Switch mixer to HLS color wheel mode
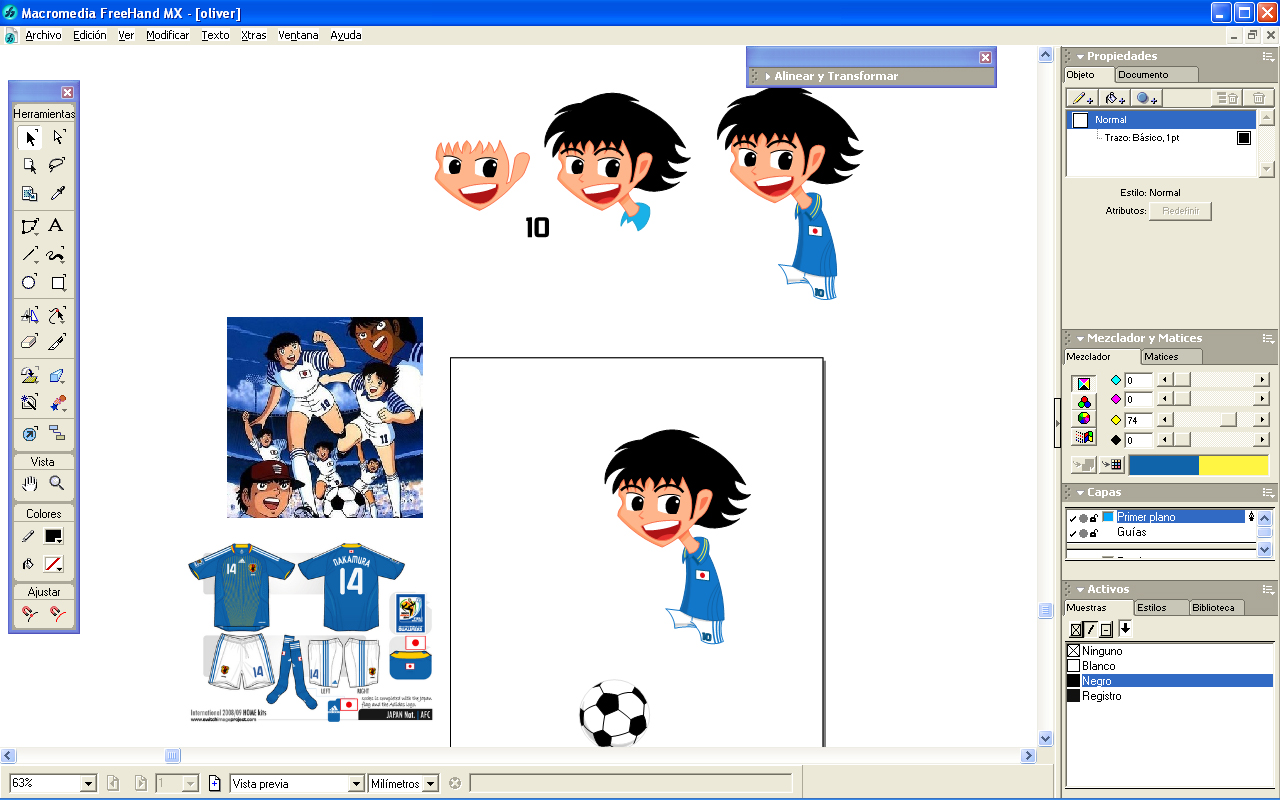Viewport: 1280px width, 800px height. tap(1084, 419)
